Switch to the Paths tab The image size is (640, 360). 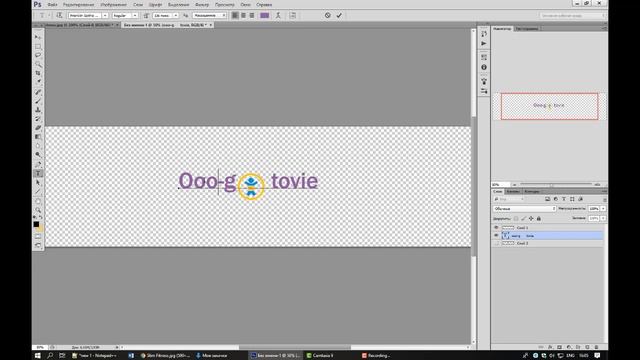click(532, 191)
